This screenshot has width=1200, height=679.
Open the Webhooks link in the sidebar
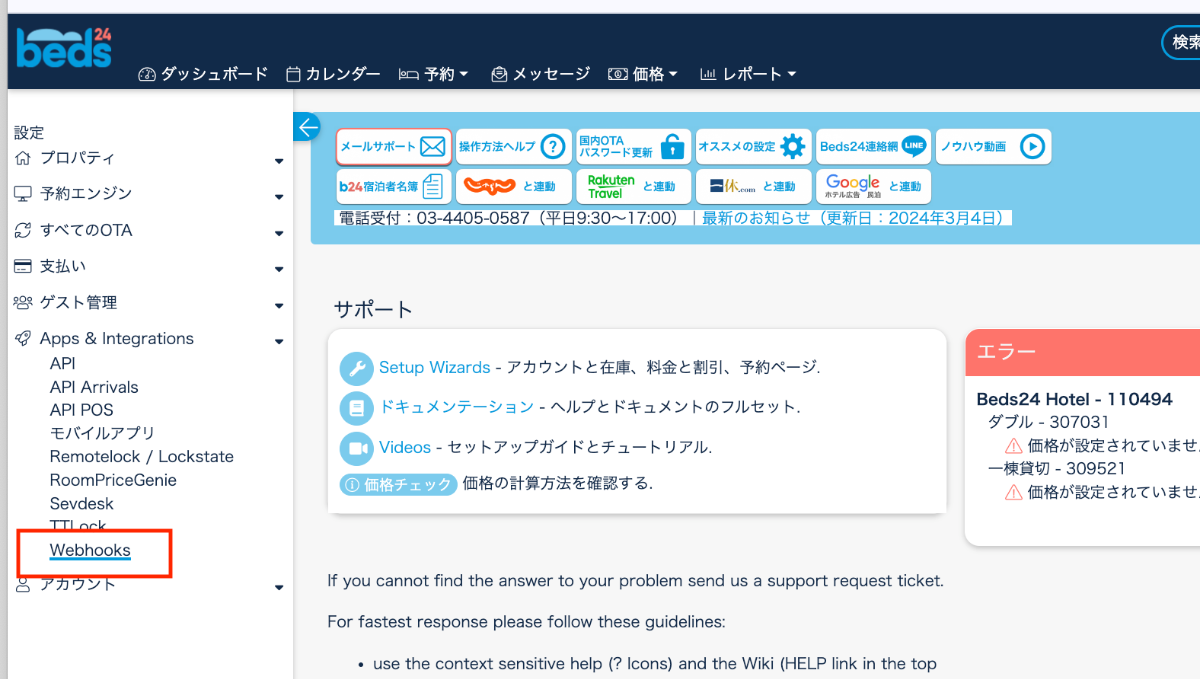pyautogui.click(x=90, y=550)
